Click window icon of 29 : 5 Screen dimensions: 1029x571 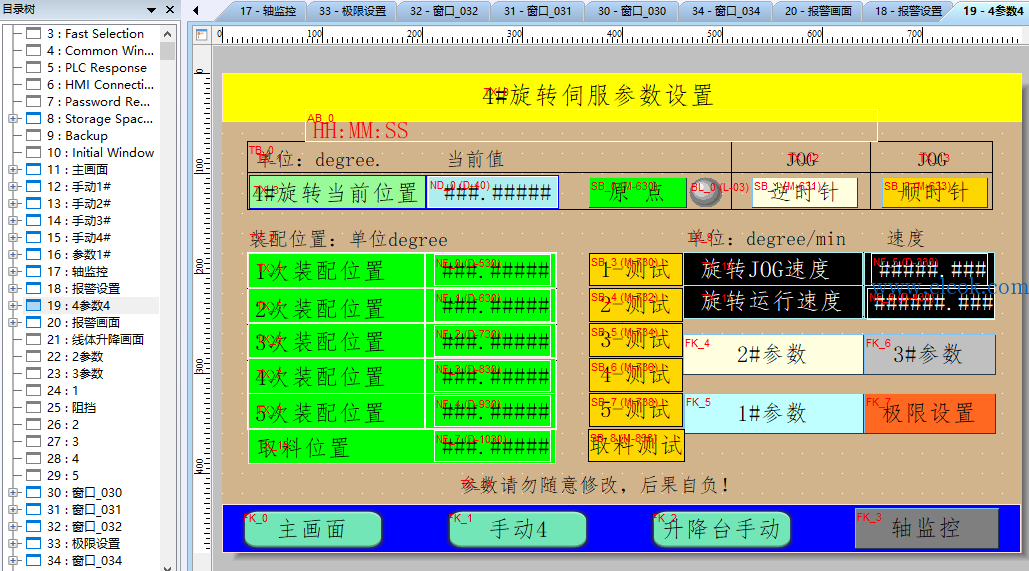click(x=33, y=476)
